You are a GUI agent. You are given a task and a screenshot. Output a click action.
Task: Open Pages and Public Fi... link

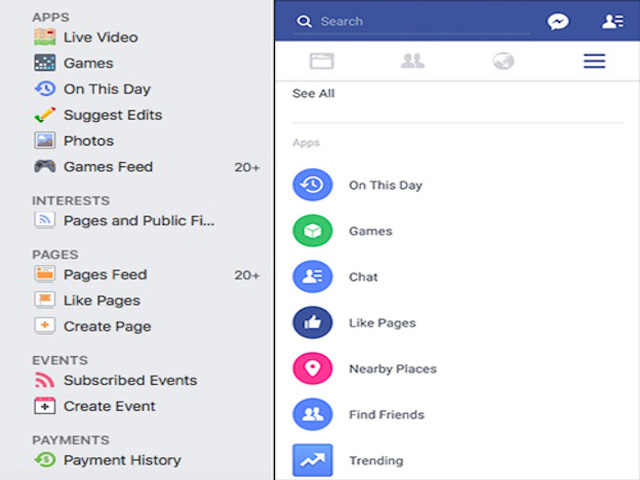point(139,221)
